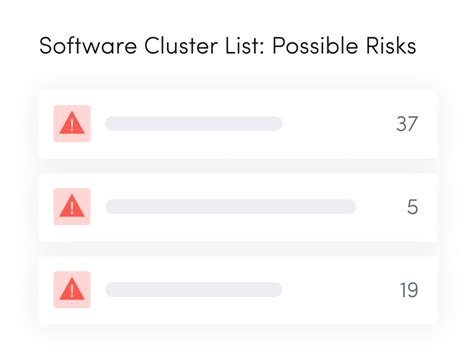Select the long placeholder bar in second row
The image size is (474, 364).
click(231, 207)
